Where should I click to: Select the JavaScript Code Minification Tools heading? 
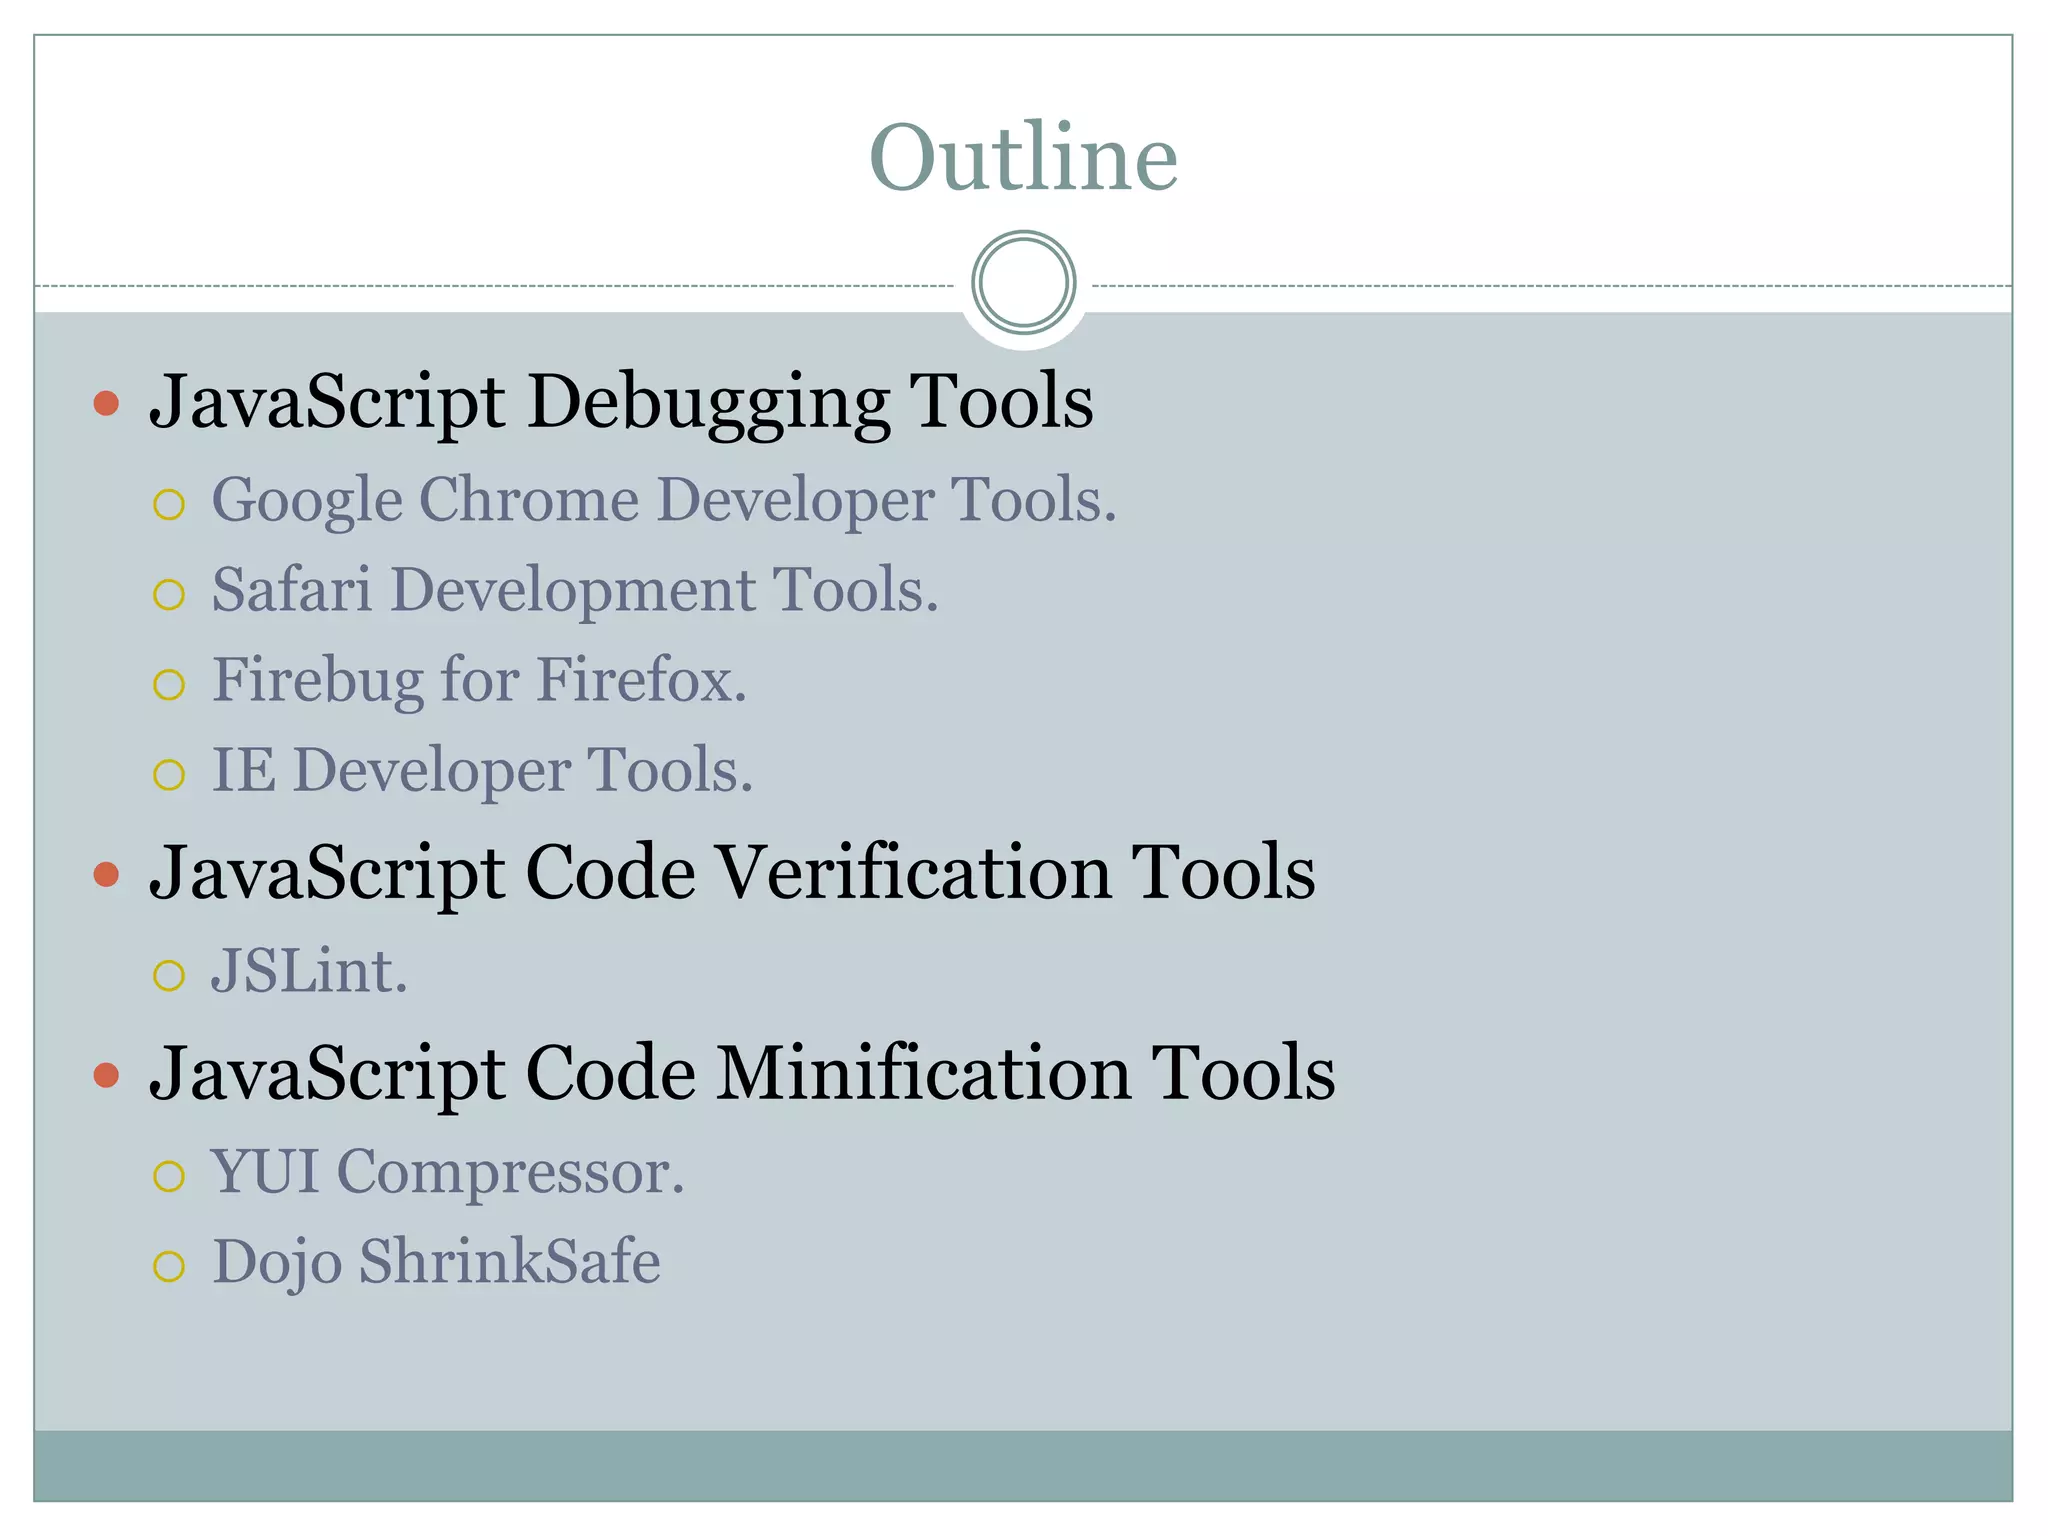tap(741, 1073)
